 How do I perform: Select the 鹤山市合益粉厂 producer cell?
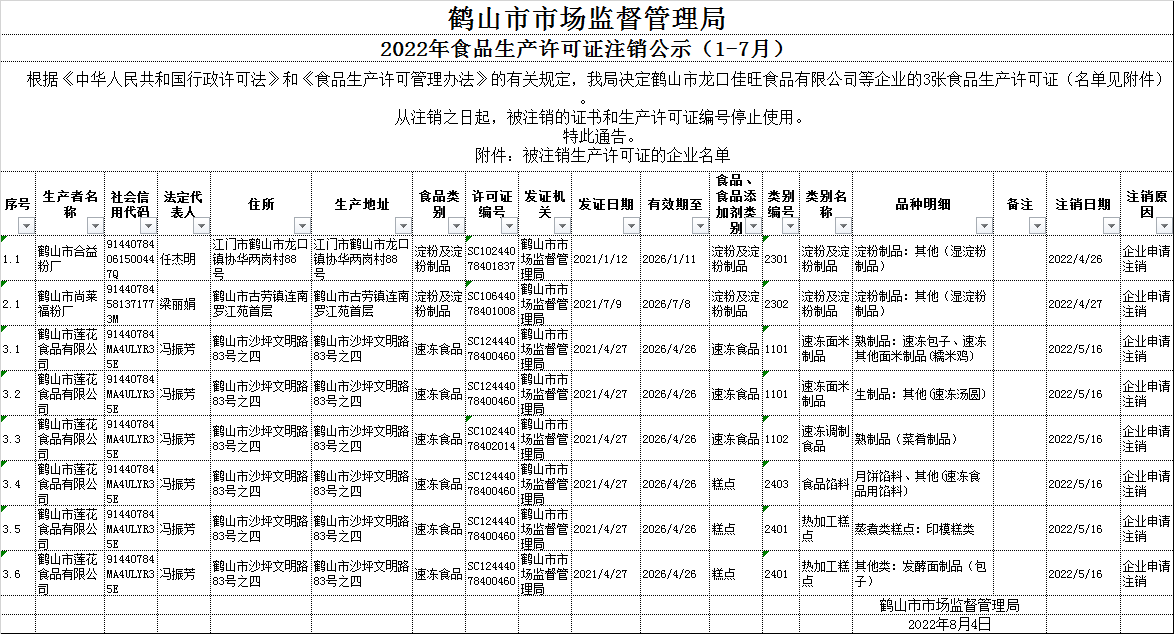(70, 258)
